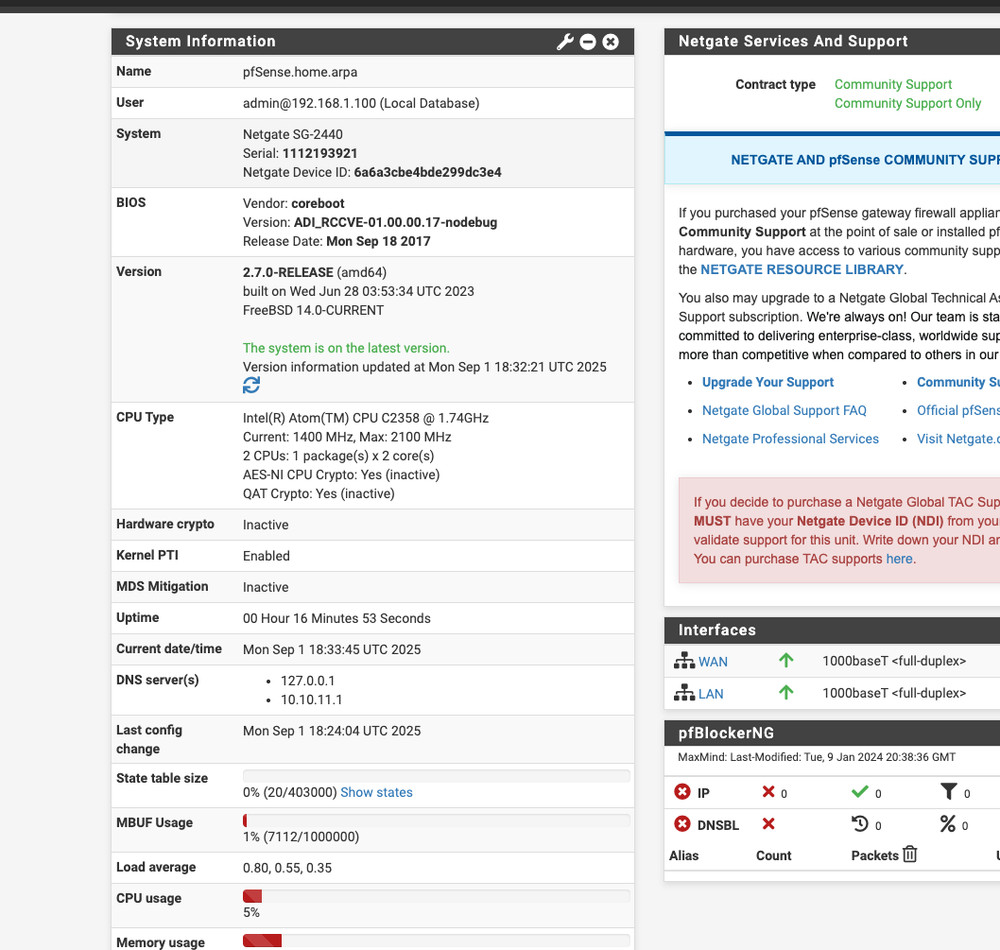Screen dimensions: 1000x950
Task: Click the red DNSBL status icon
Action: [682, 824]
